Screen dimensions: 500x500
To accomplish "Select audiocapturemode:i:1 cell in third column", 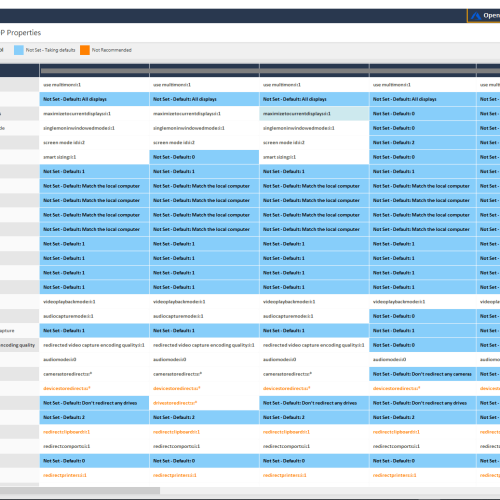I will (314, 316).
